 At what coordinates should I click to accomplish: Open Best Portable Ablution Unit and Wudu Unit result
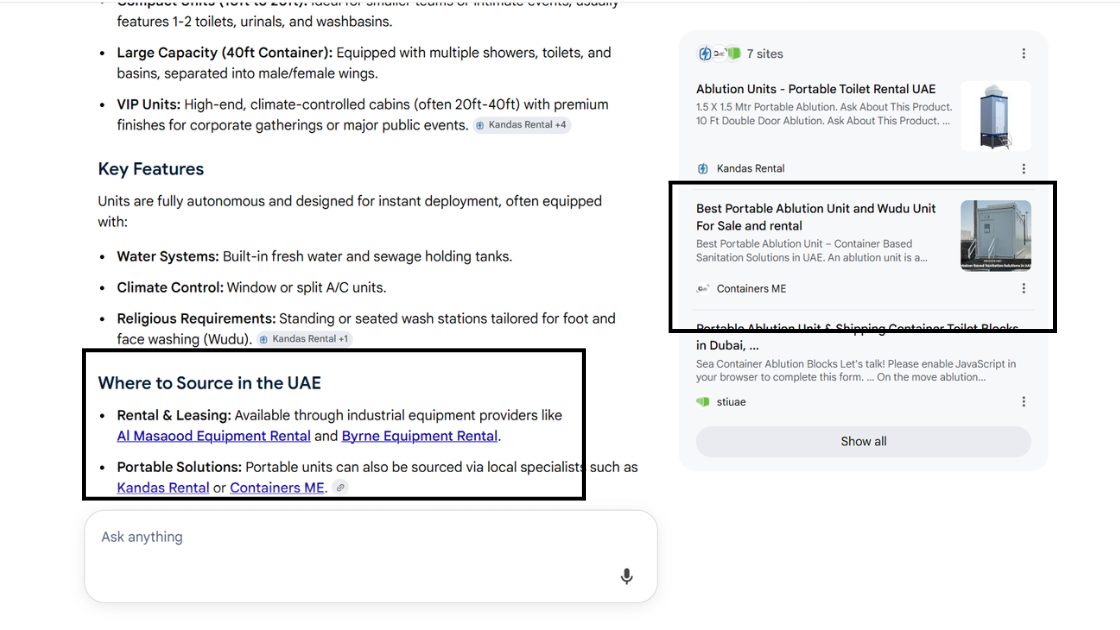click(816, 217)
